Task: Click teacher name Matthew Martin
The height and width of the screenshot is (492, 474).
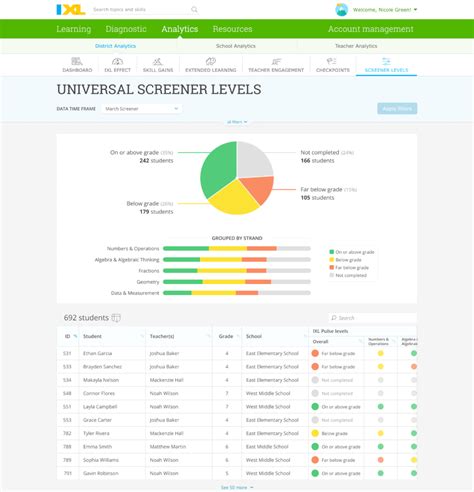Action: click(x=168, y=447)
